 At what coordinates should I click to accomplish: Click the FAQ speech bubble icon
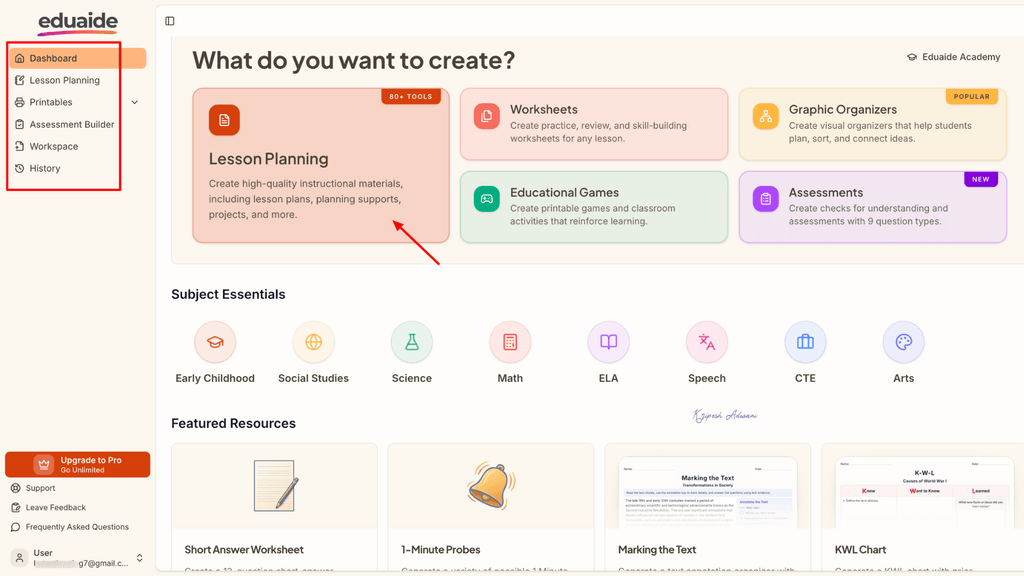click(x=16, y=527)
